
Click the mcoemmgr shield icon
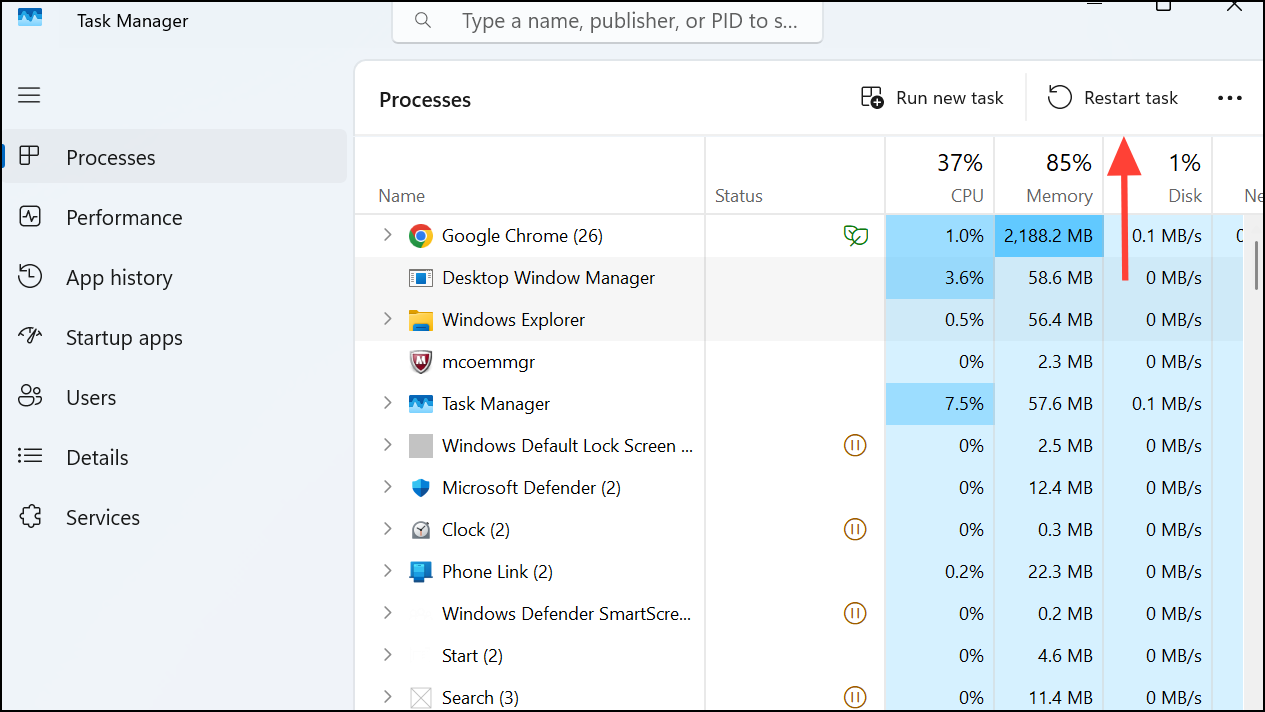[420, 362]
